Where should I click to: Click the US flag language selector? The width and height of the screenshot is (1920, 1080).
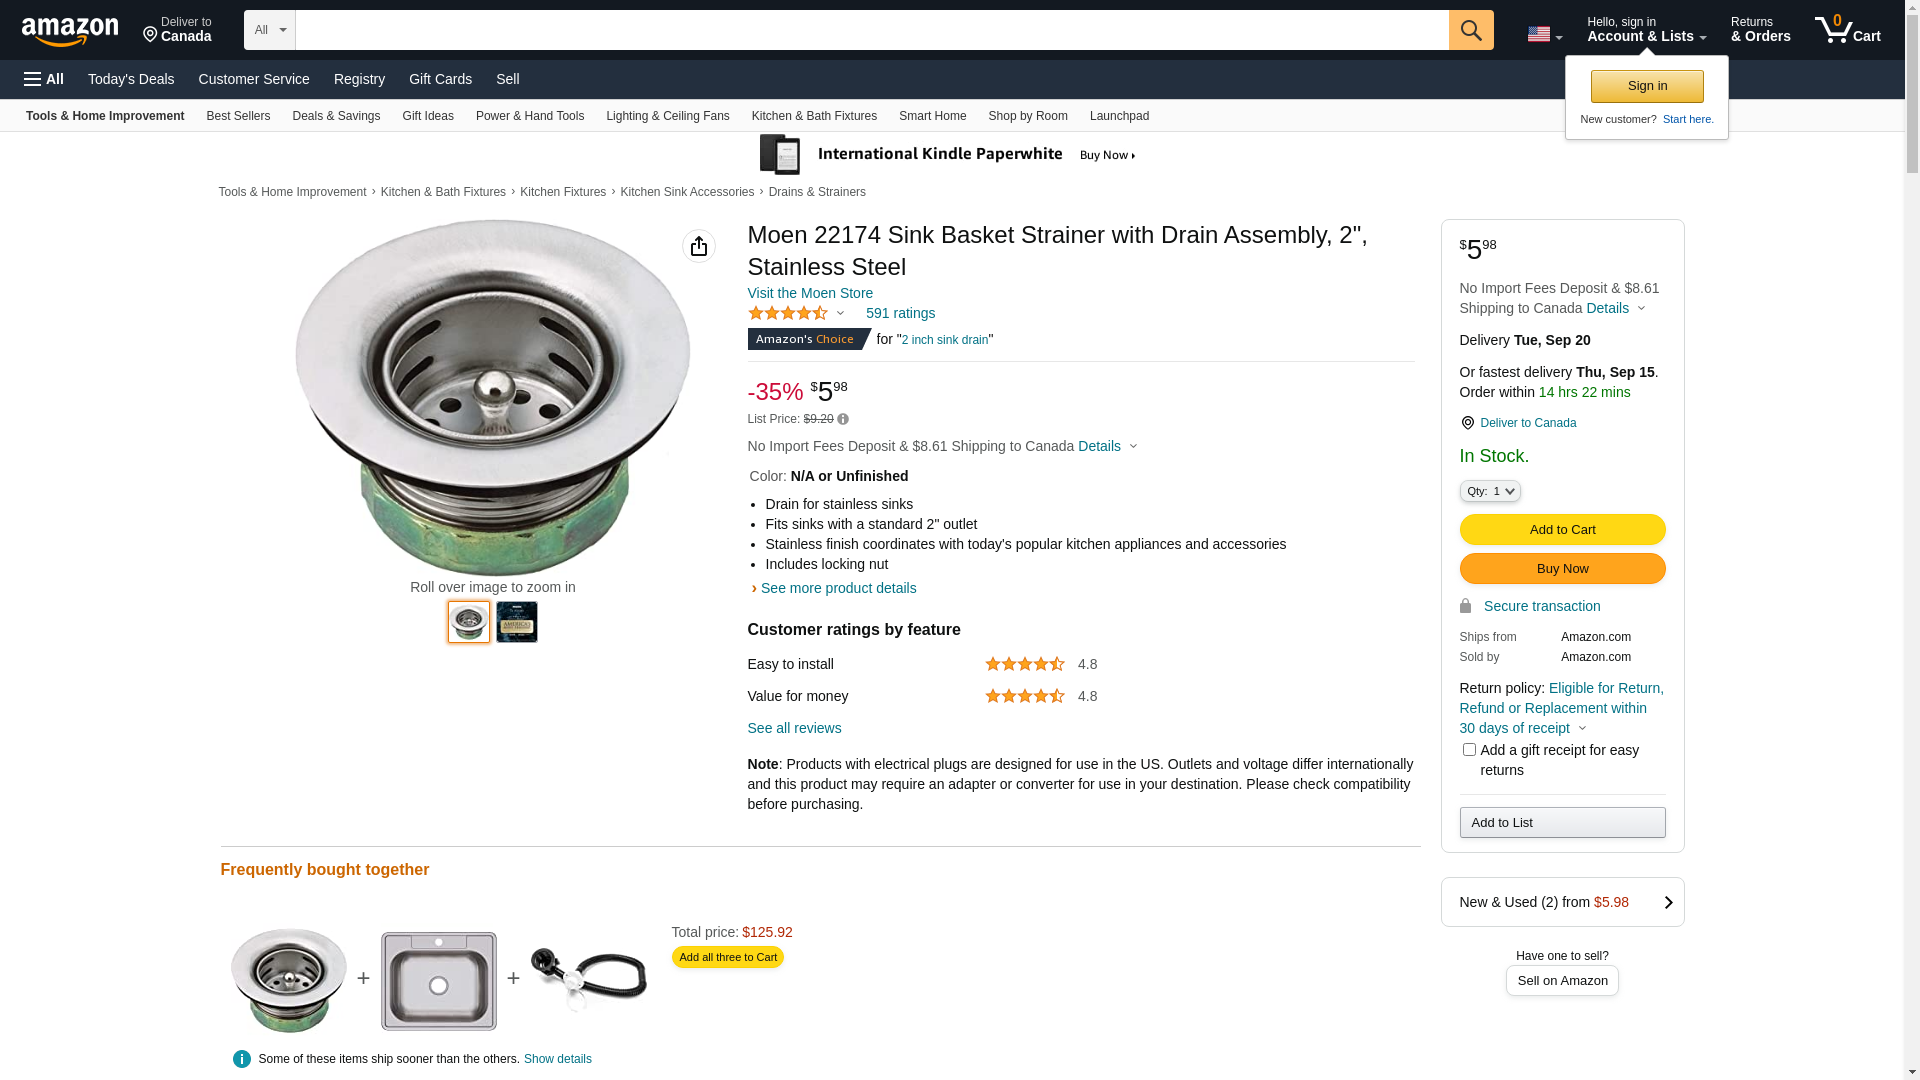1543,34
